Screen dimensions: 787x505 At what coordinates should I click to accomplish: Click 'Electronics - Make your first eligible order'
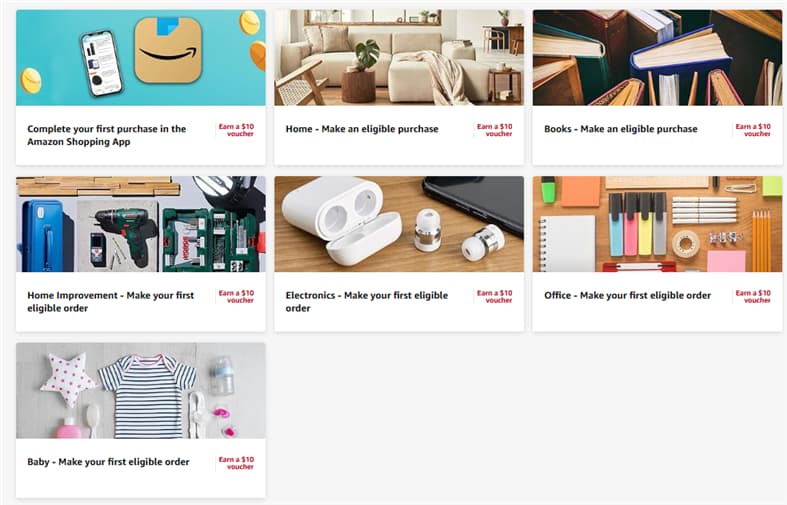(366, 302)
